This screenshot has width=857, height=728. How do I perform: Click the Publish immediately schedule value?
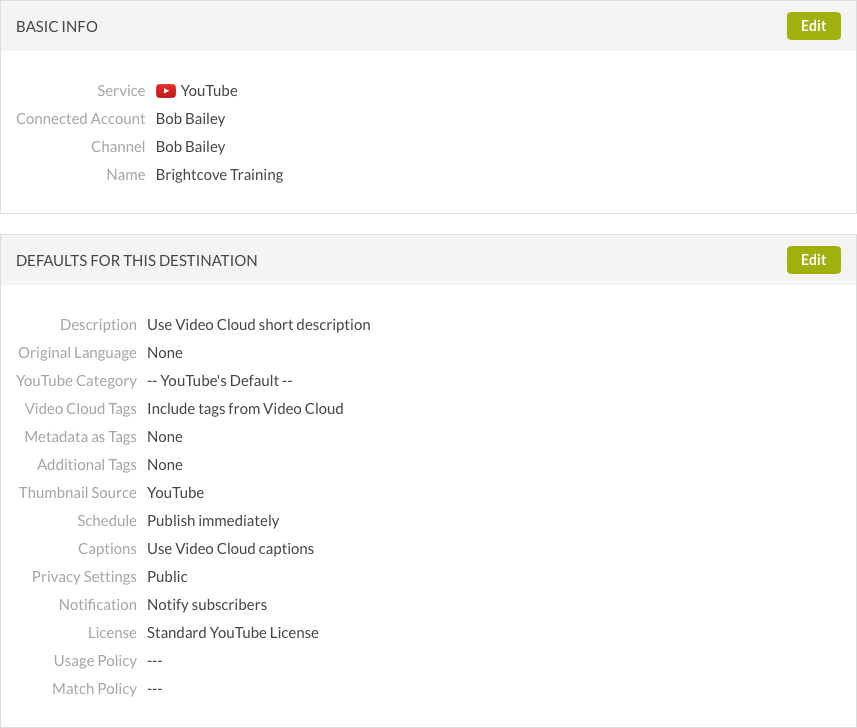pos(213,521)
